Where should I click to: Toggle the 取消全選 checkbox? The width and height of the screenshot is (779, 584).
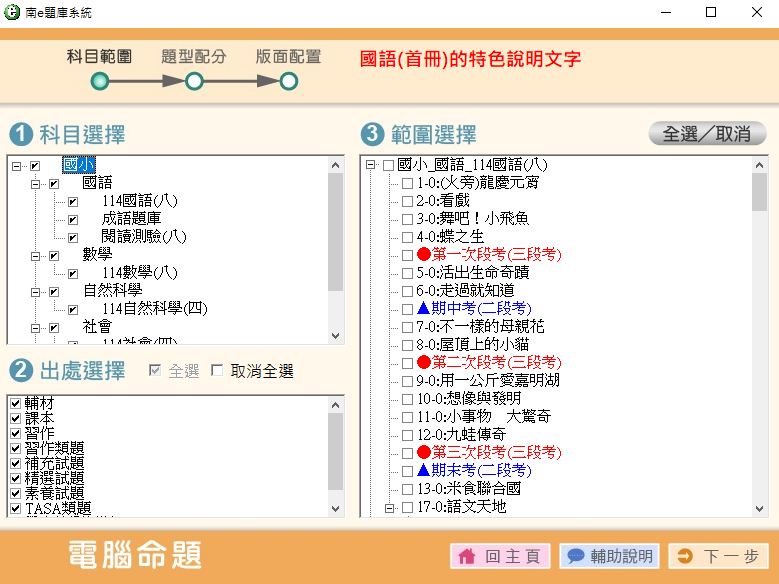217,371
